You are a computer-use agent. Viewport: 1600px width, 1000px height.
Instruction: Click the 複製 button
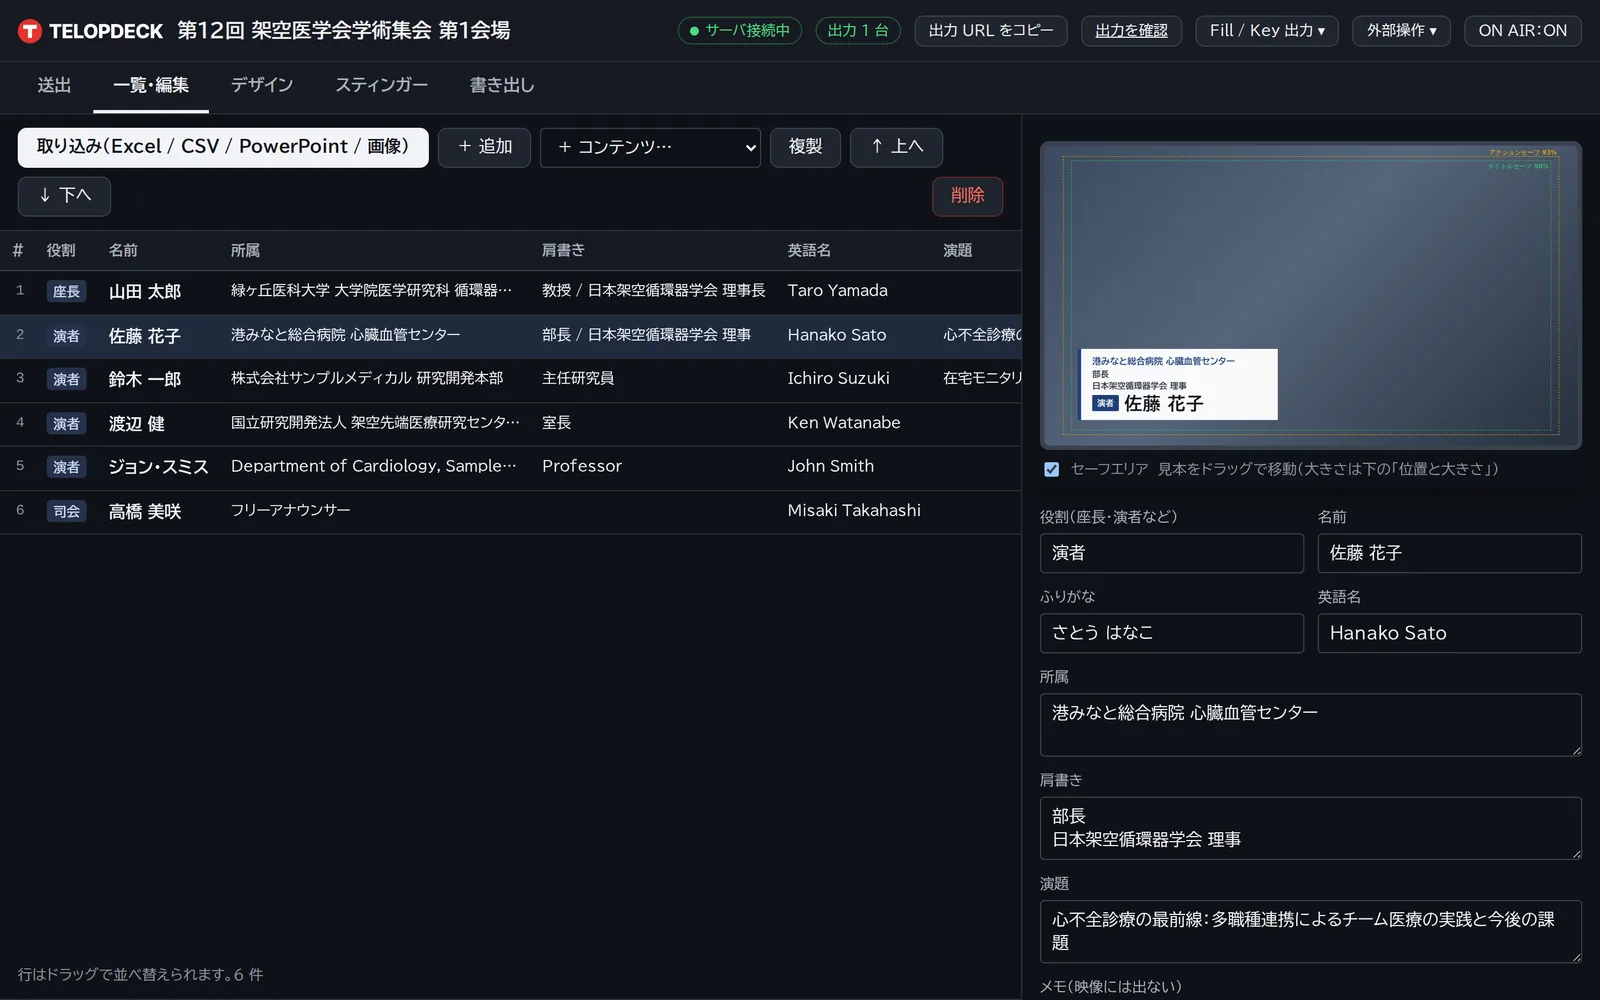805,147
